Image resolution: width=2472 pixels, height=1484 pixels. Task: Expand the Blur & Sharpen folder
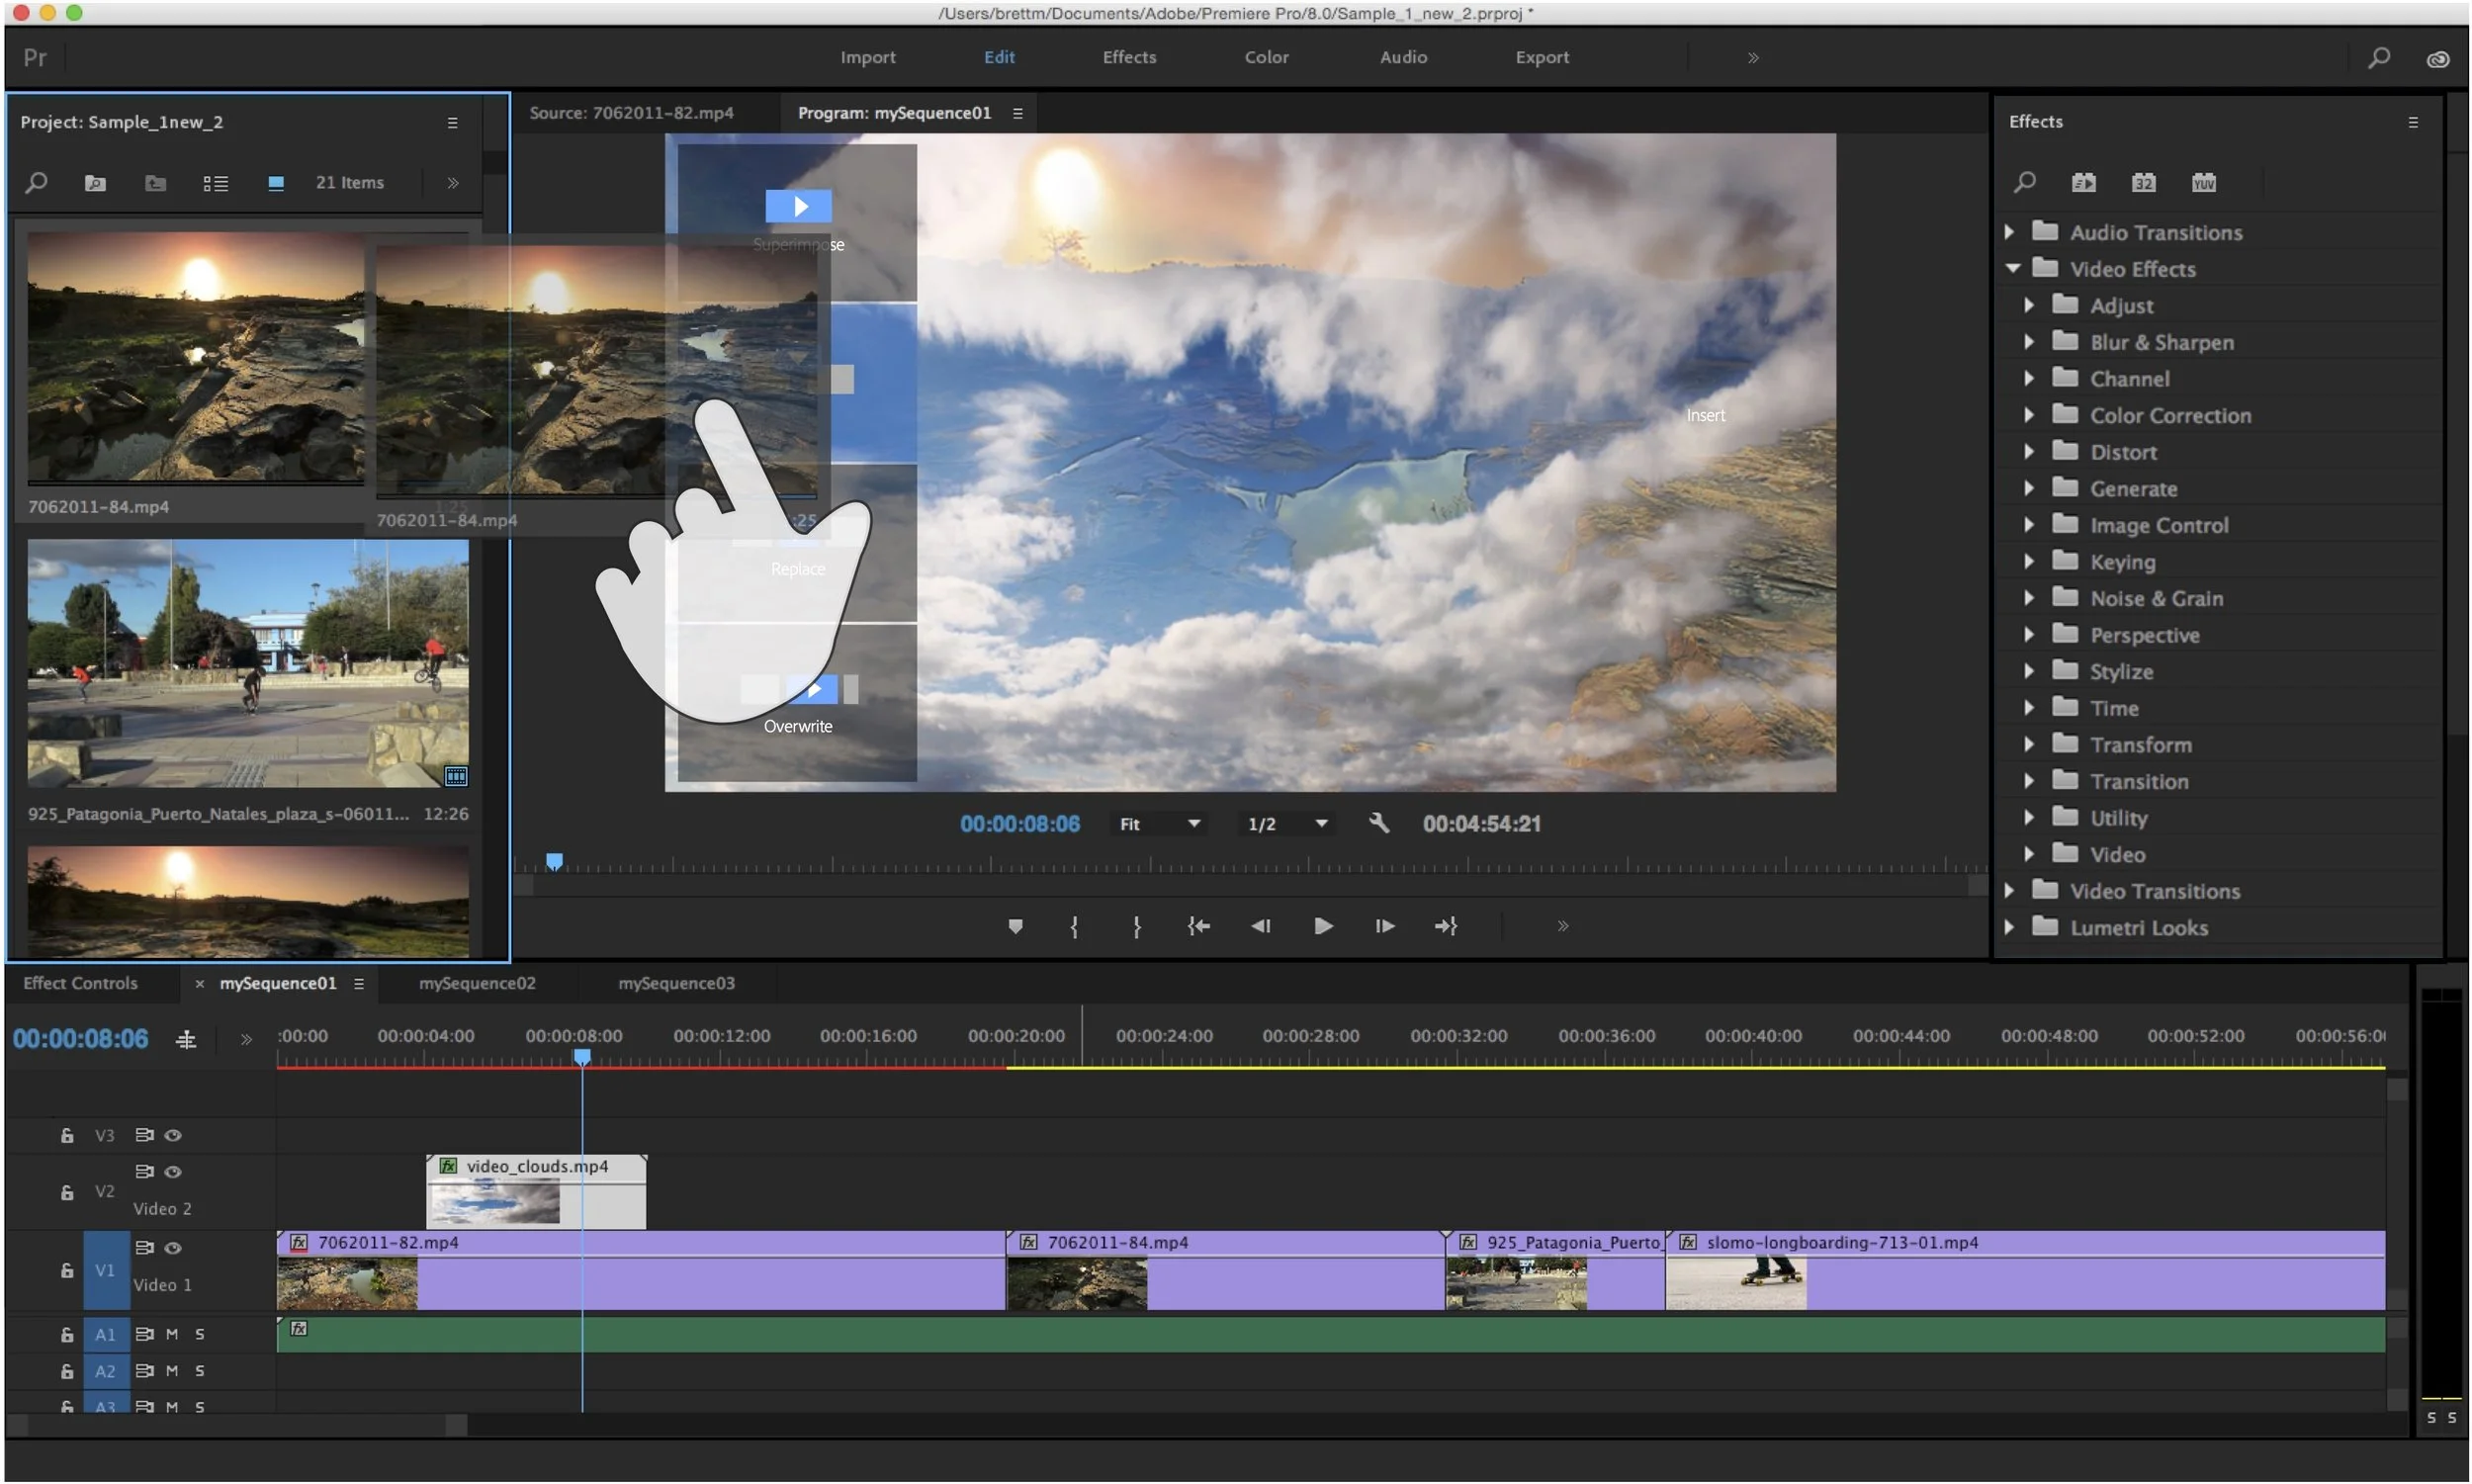point(2028,341)
